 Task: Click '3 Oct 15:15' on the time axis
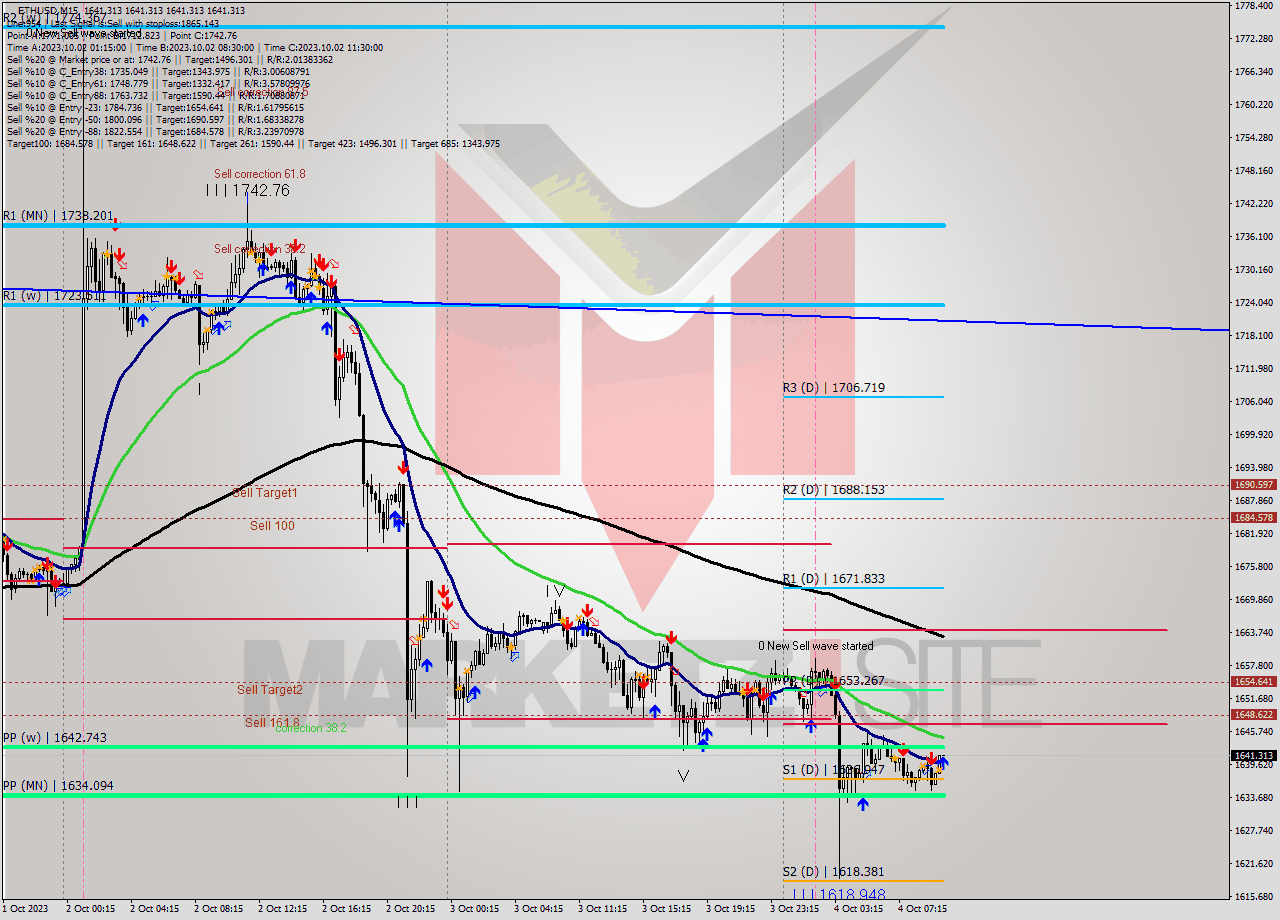(x=668, y=908)
